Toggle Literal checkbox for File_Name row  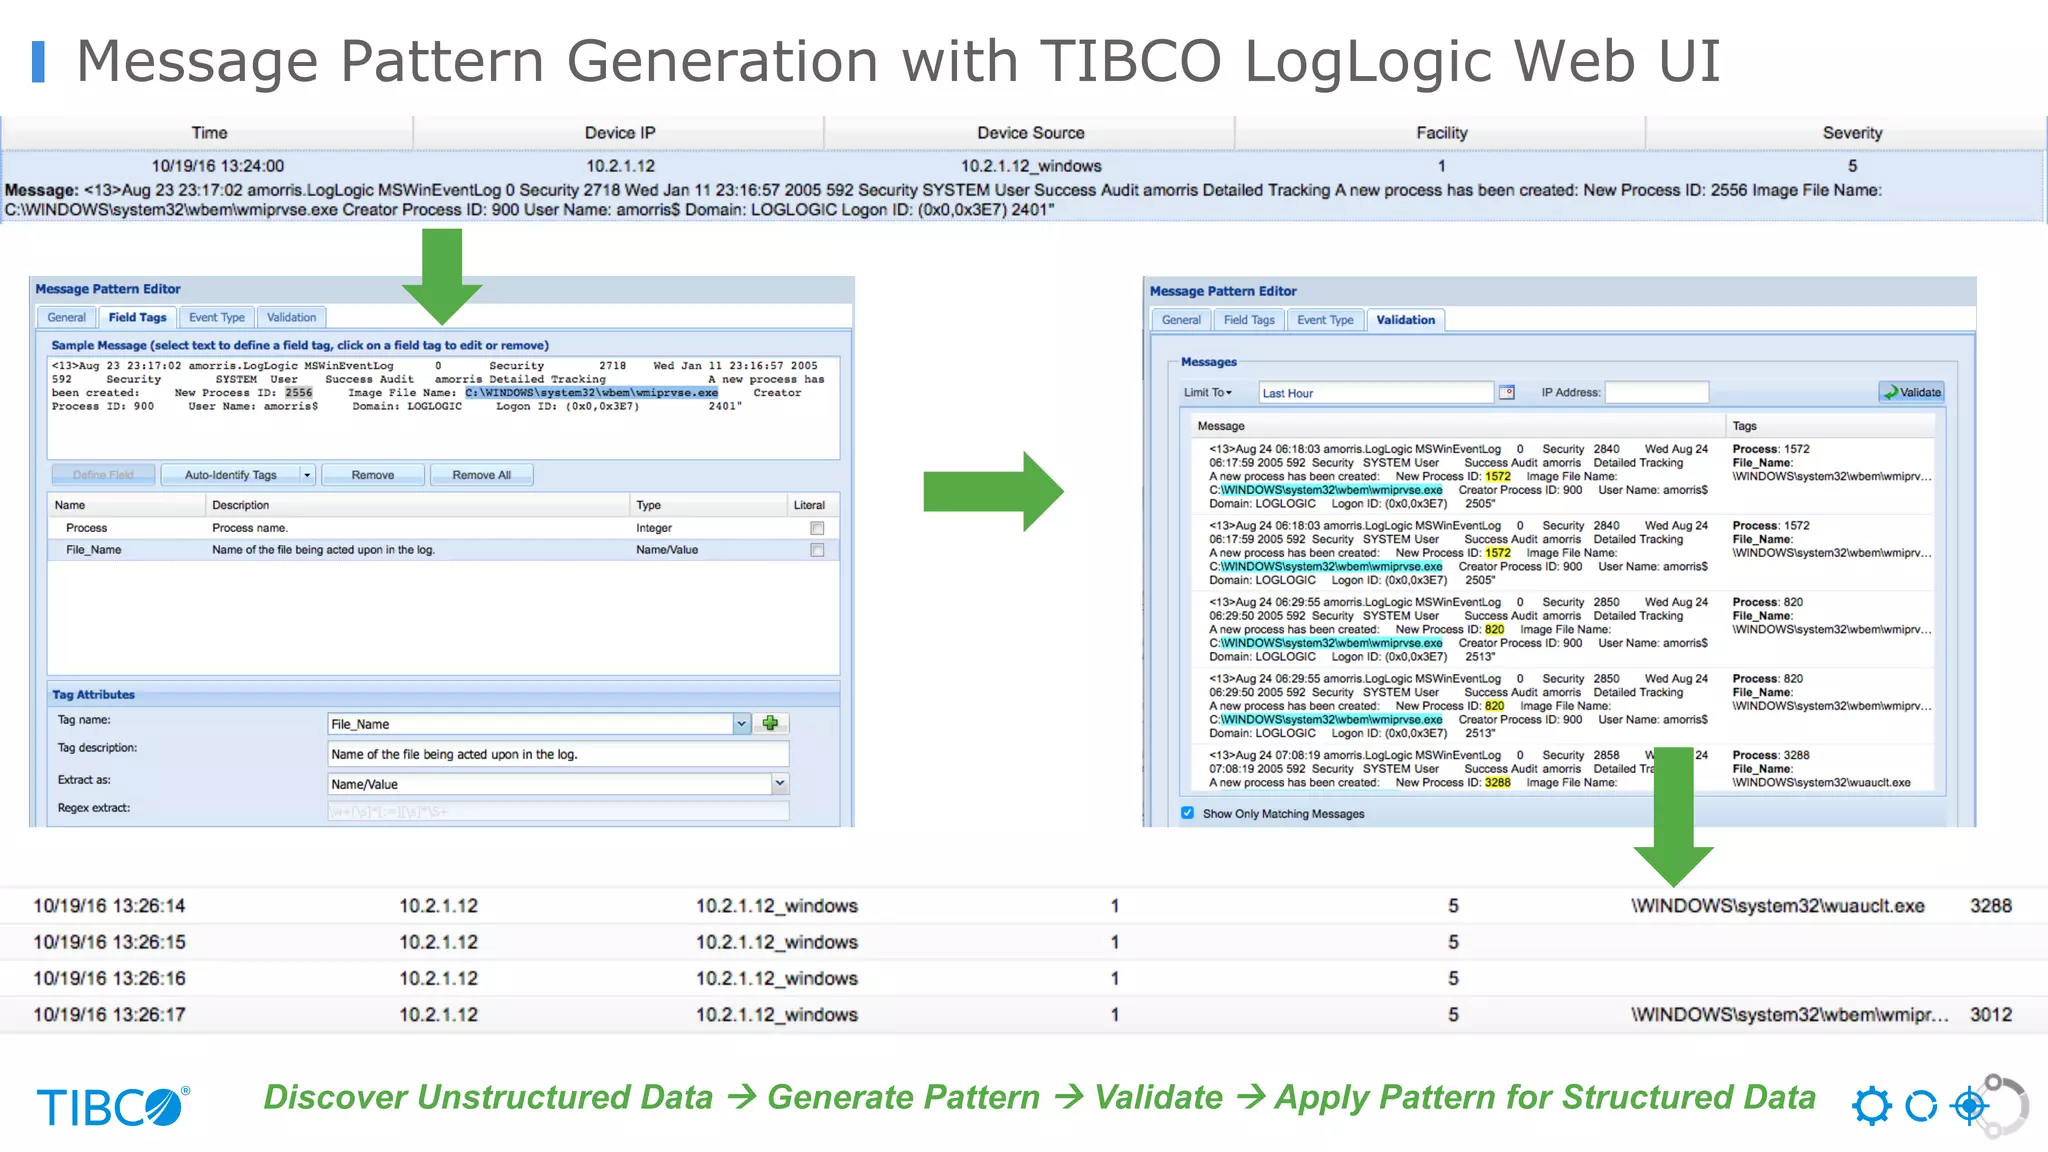[x=817, y=550]
